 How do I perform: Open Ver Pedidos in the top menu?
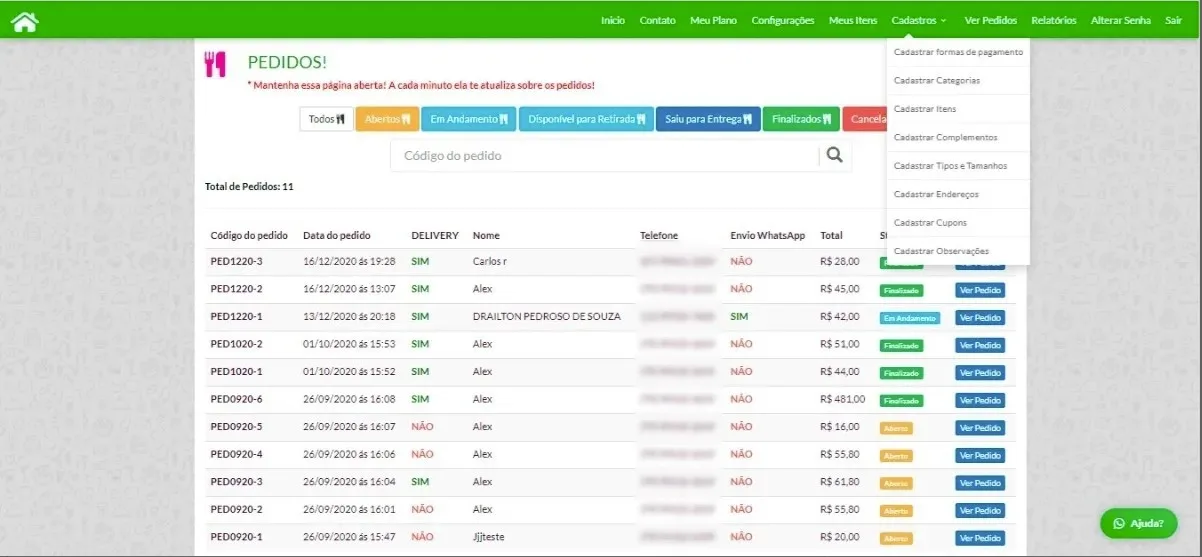point(990,20)
